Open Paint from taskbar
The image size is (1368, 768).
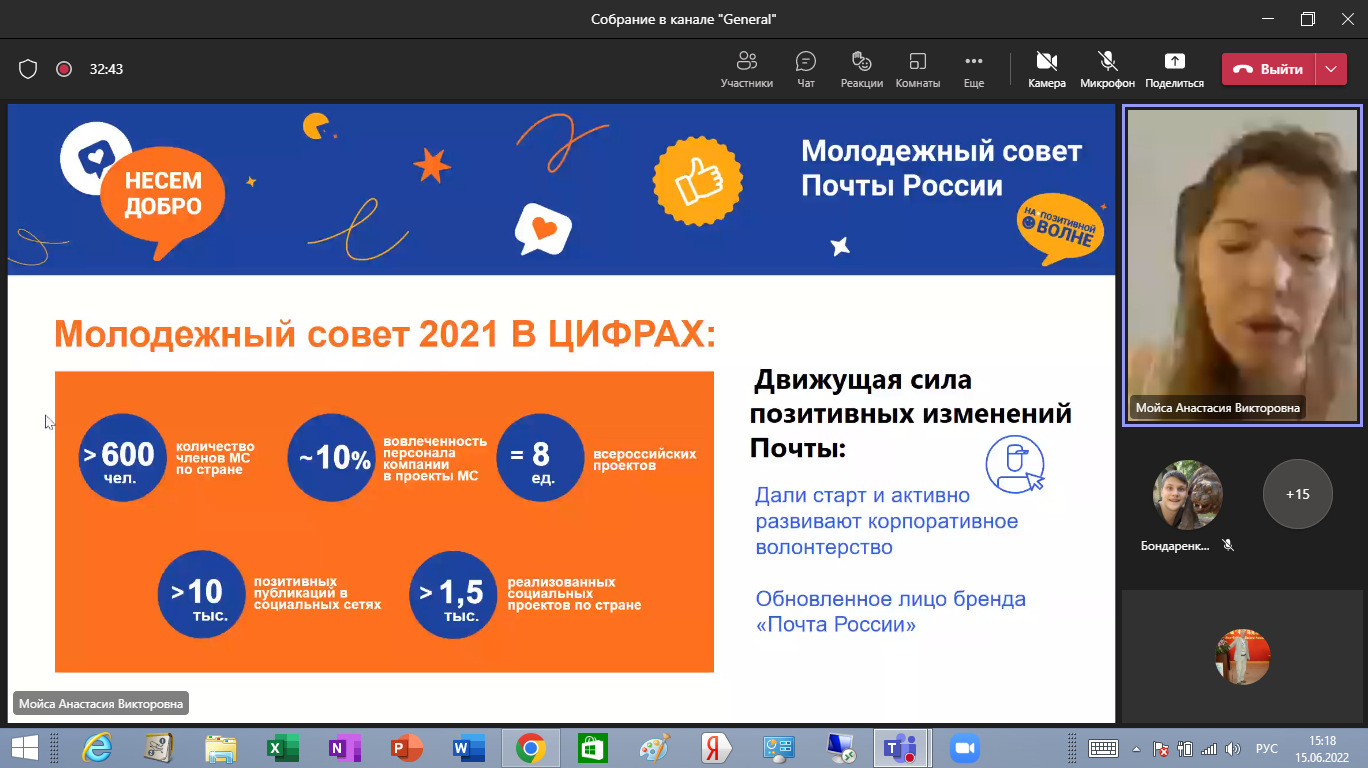click(x=654, y=747)
